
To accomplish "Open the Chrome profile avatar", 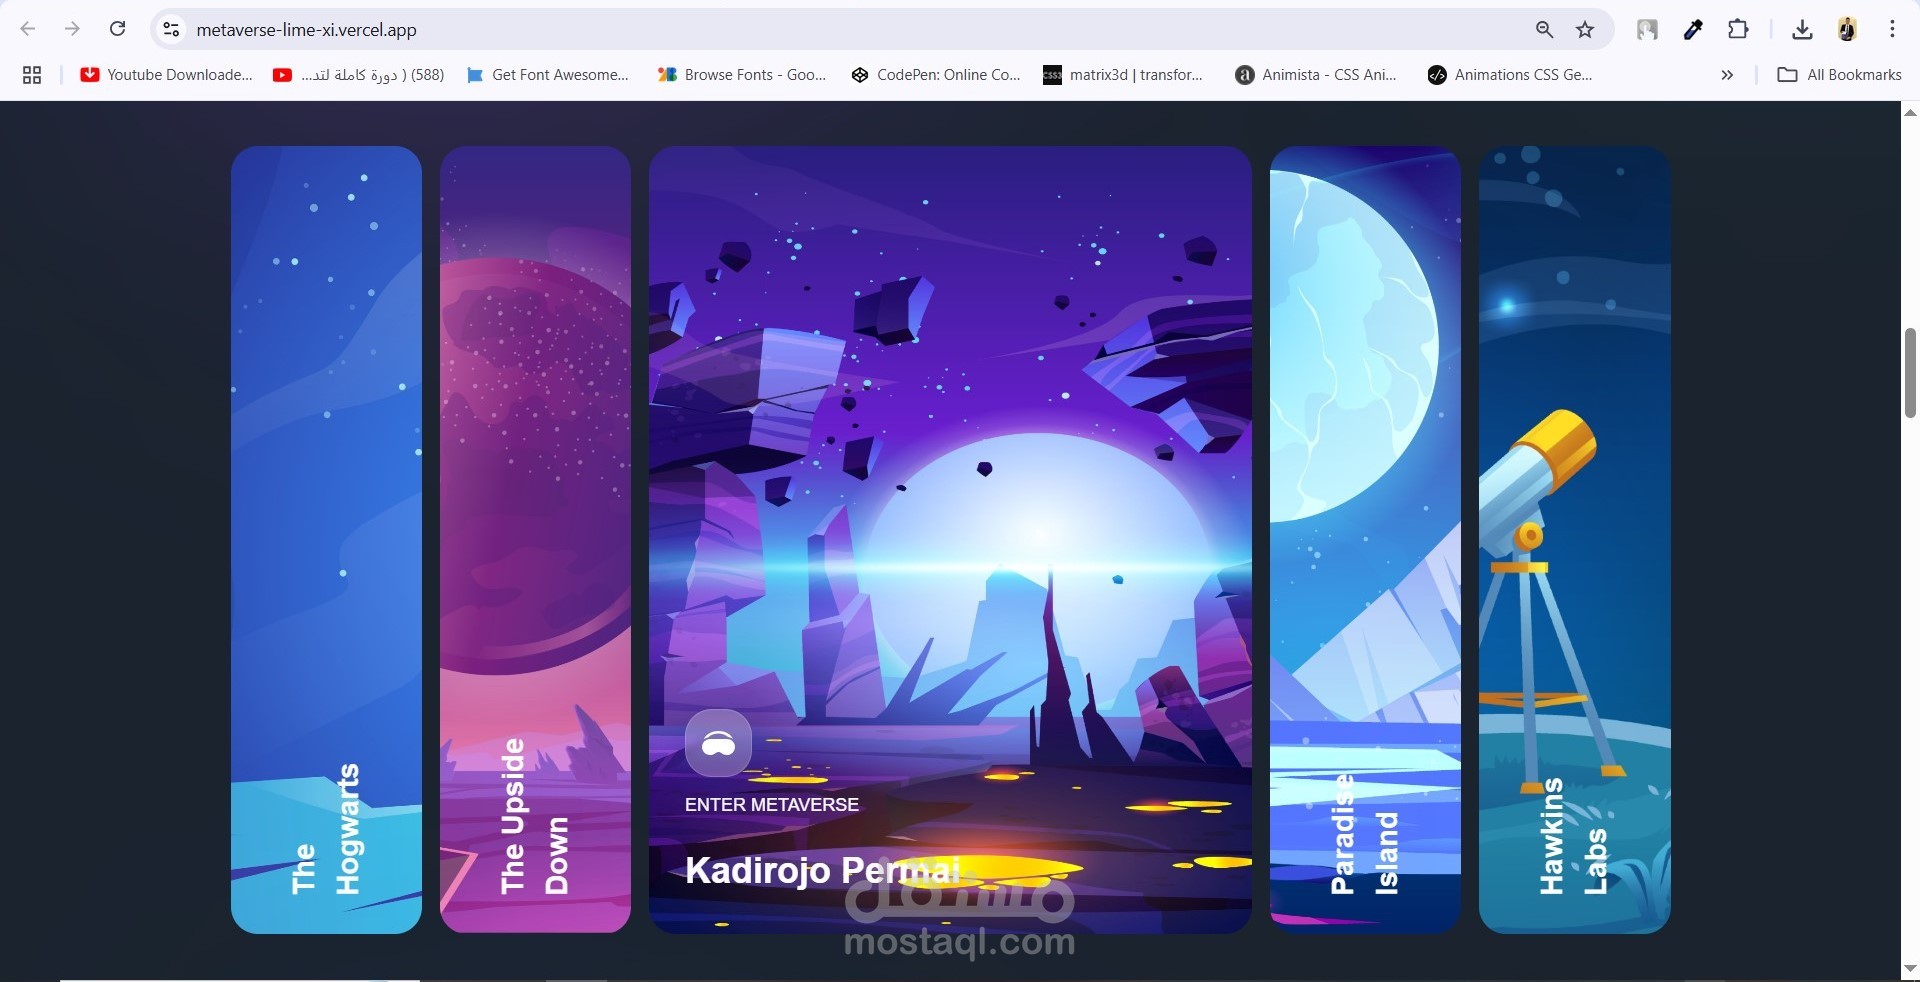I will click(x=1847, y=30).
